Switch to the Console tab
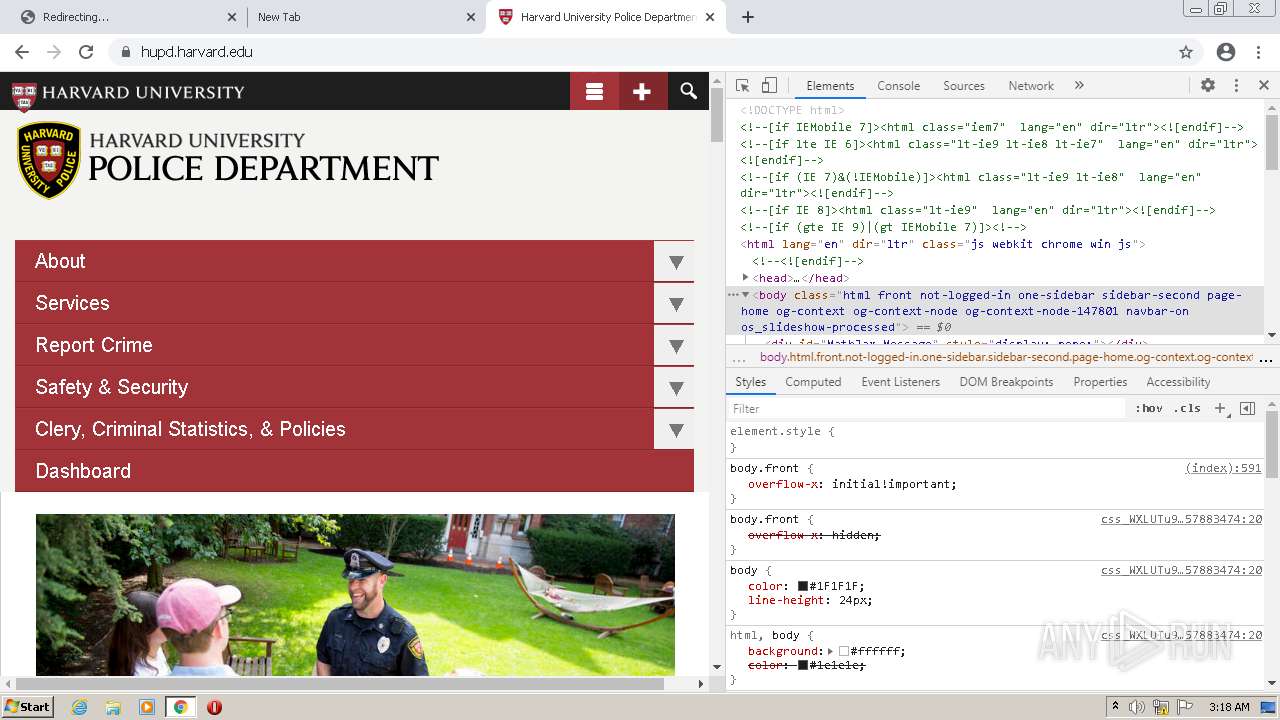The image size is (1280, 720). 898,86
